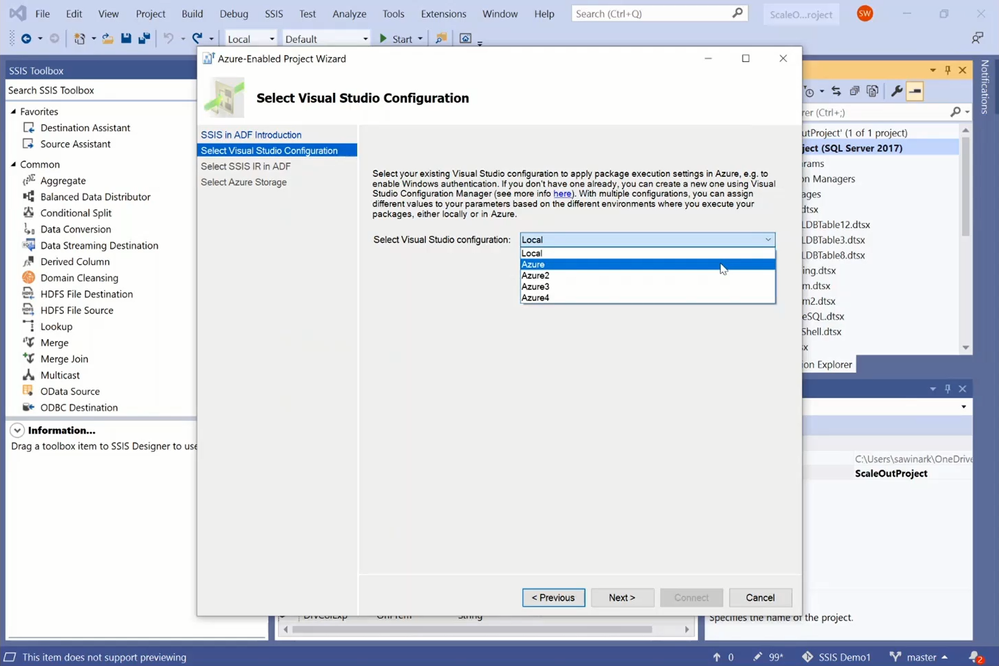The height and width of the screenshot is (666, 999).
Task: Collapse the Information section chevron
Action: (x=17, y=431)
